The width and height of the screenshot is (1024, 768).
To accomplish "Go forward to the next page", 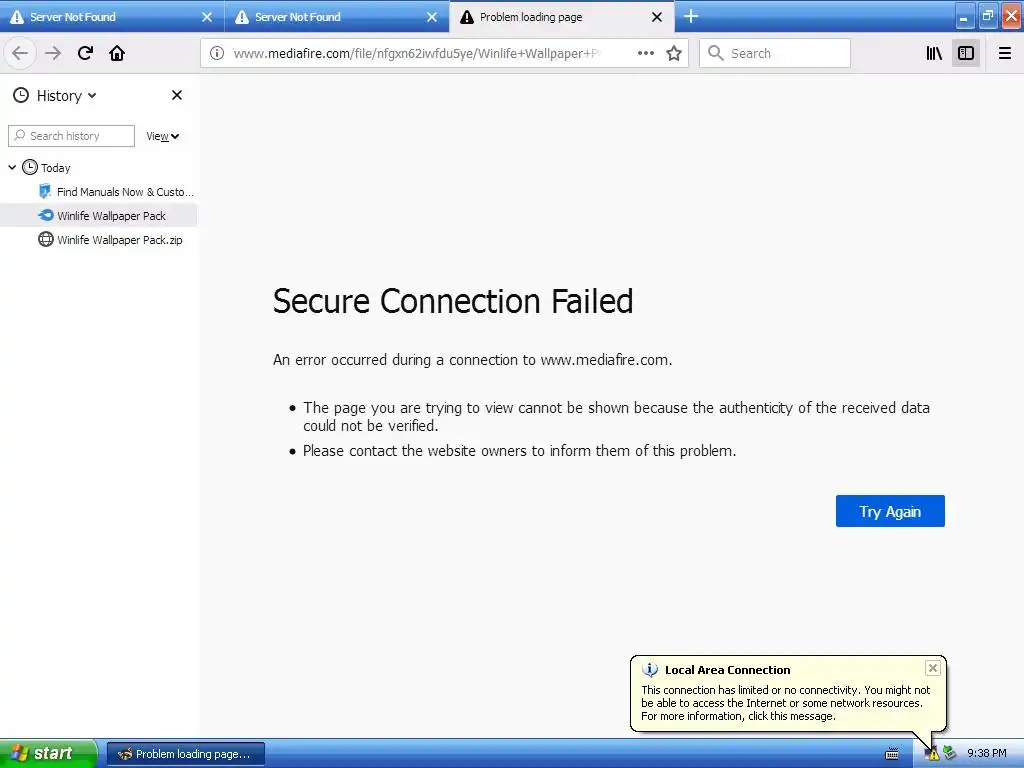I will (53, 53).
